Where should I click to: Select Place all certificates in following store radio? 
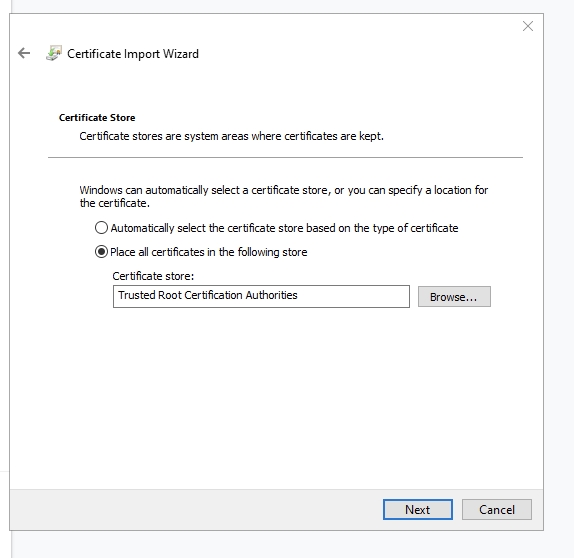coord(101,252)
